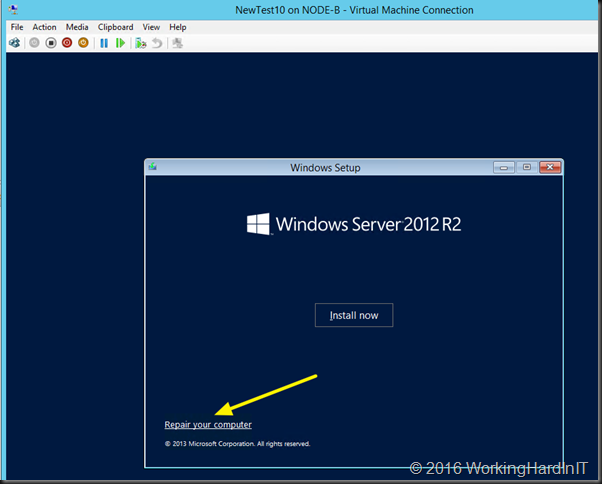Turn off the VM with the black stop icon
Screen dimensions: 602x484
(x=51, y=43)
